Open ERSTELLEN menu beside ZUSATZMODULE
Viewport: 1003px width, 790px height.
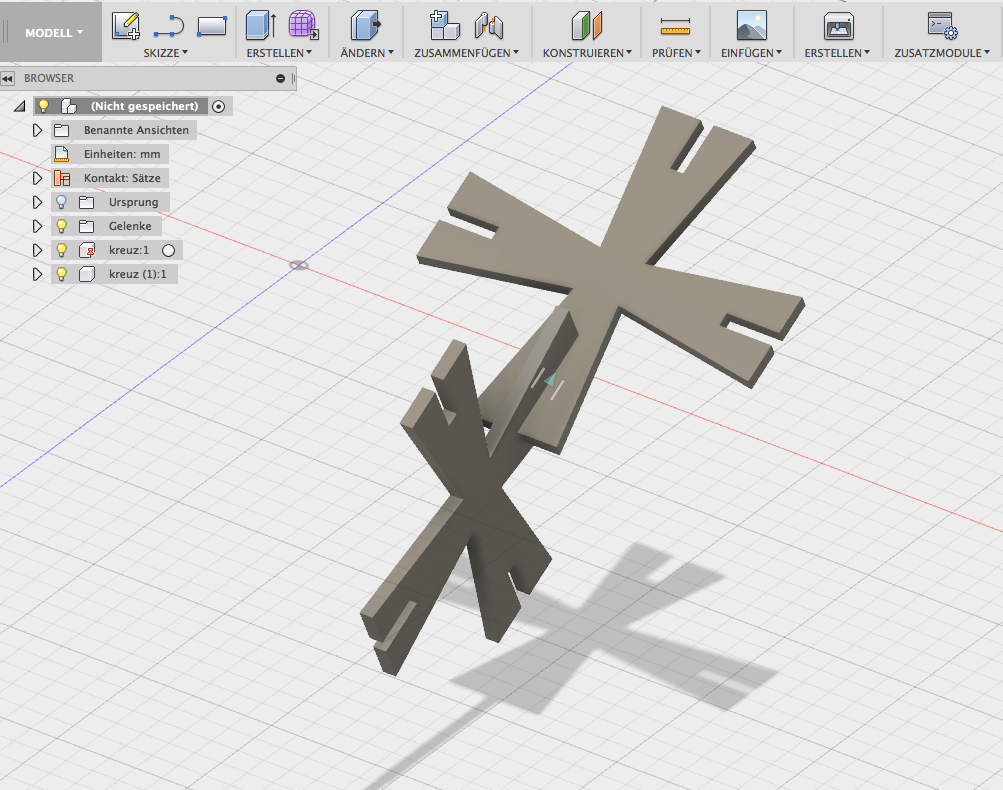coord(837,53)
